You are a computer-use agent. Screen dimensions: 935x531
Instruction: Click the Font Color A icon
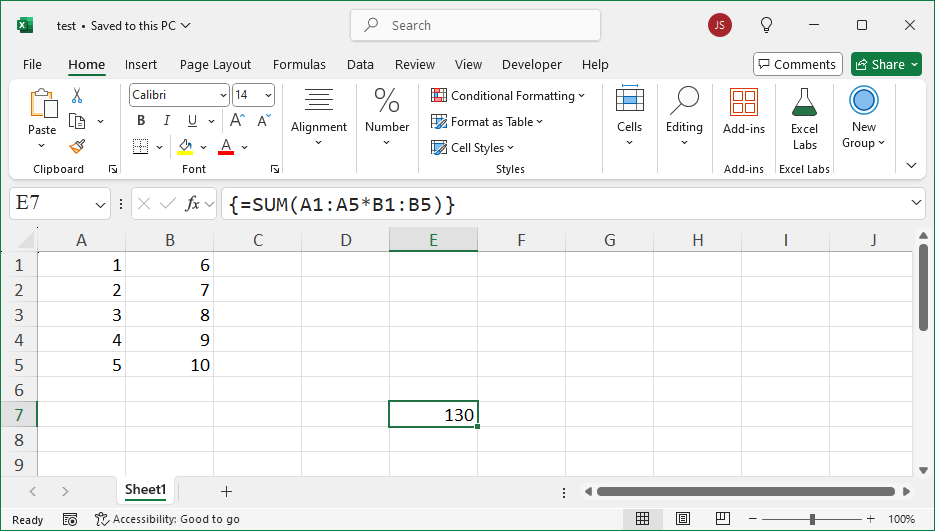tap(226, 147)
